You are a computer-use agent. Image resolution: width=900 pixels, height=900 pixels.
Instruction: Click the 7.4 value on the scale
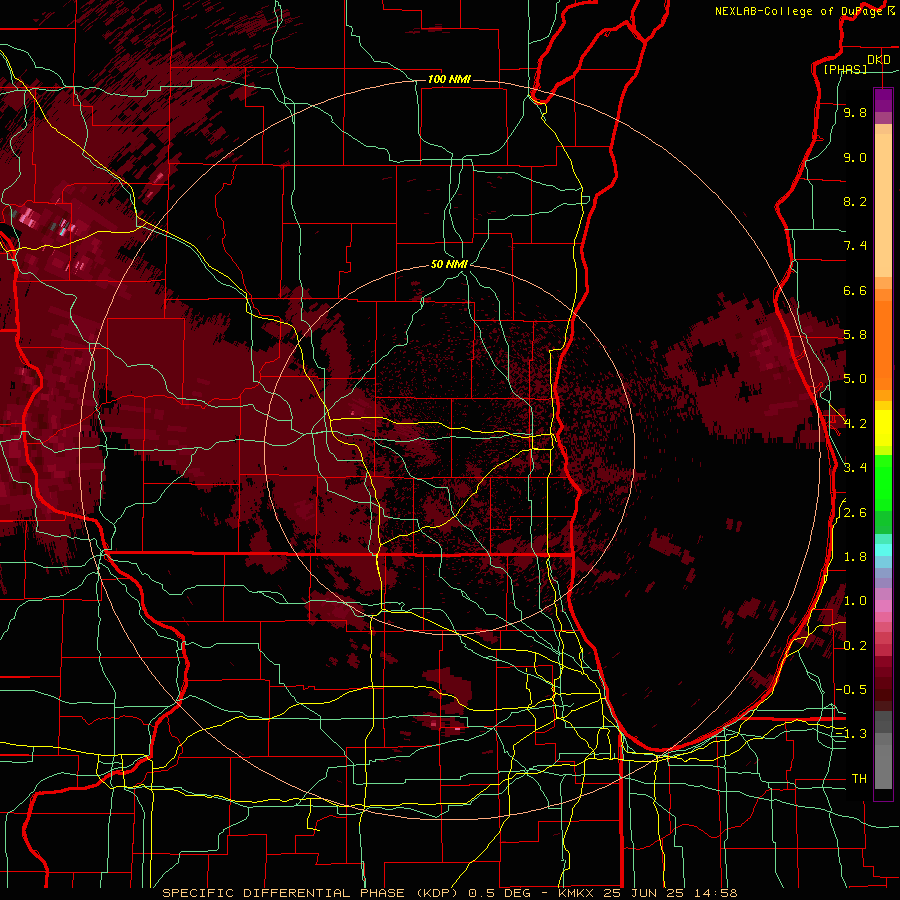click(x=855, y=246)
